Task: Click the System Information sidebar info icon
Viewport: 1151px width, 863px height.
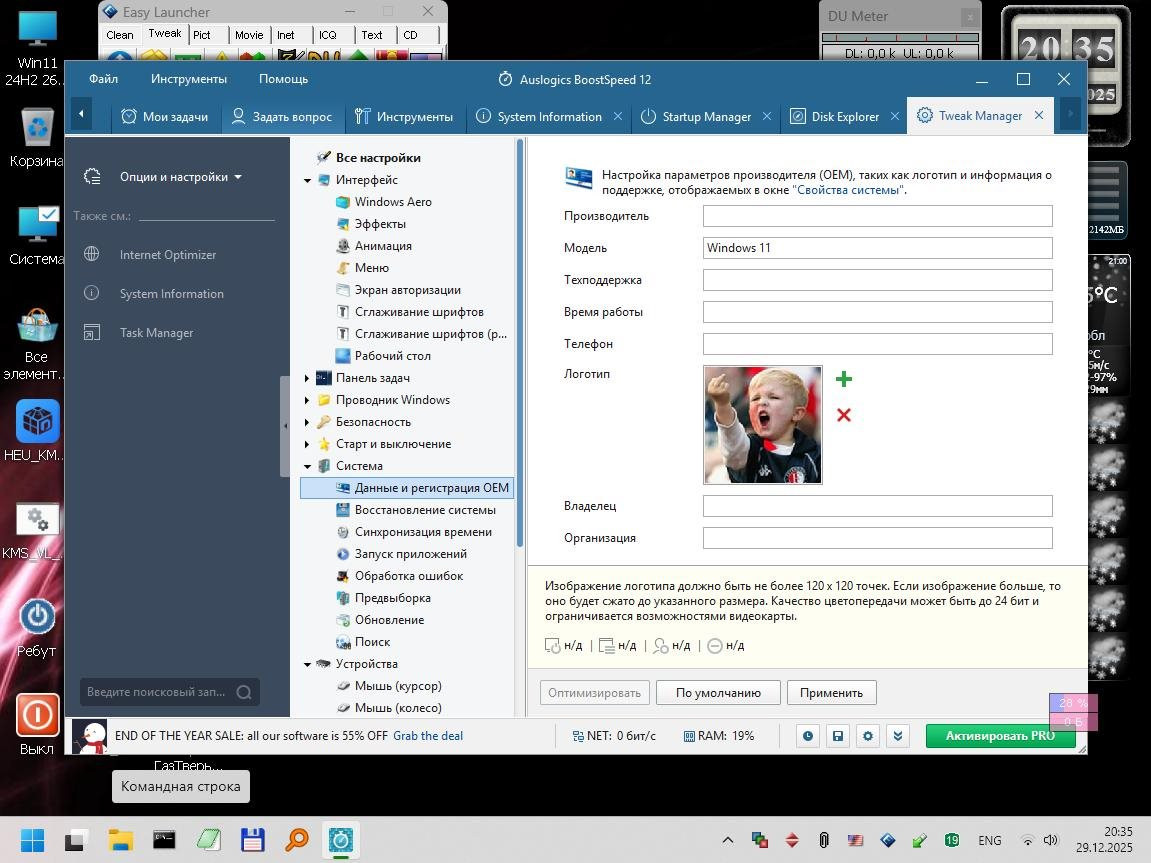Action: (92, 293)
